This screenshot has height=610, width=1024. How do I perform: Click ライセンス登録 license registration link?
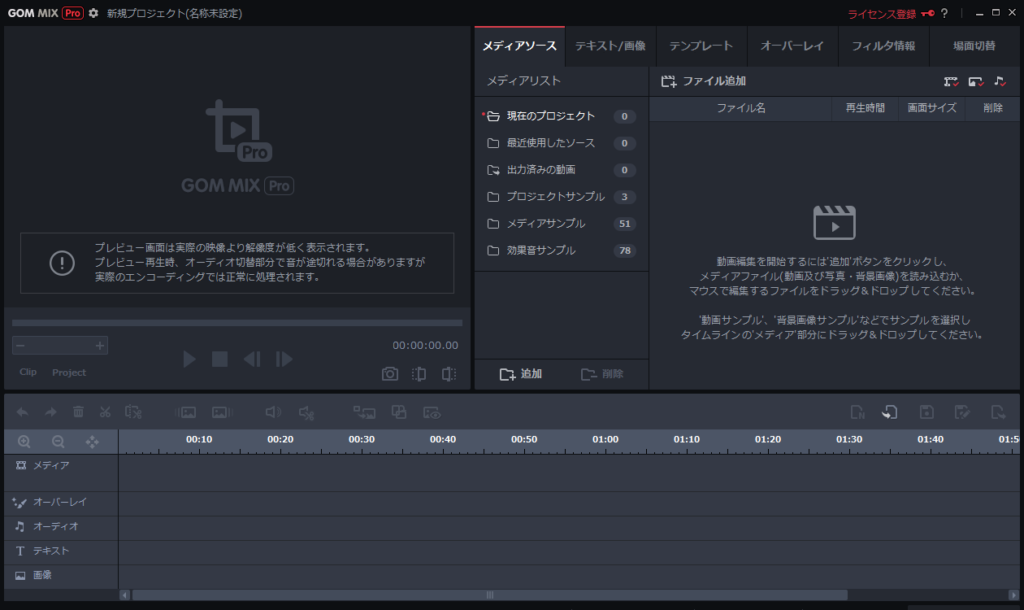881,14
